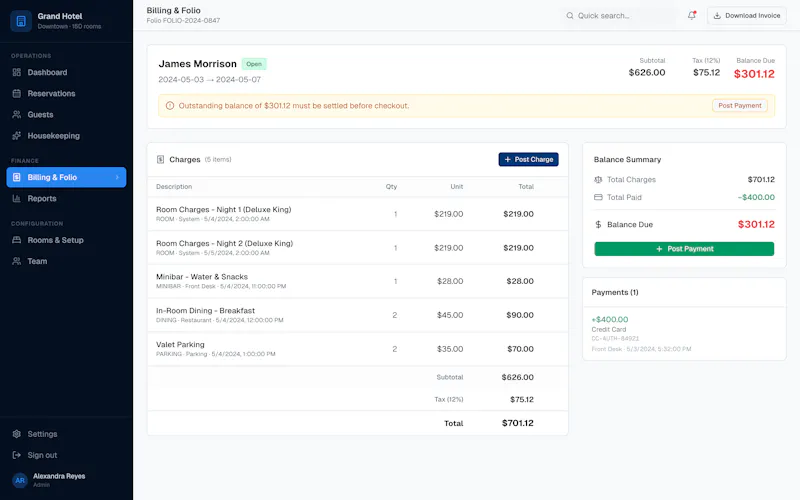This screenshot has height=500, width=800.
Task: Select the Valet Parking row
Action: [358, 349]
